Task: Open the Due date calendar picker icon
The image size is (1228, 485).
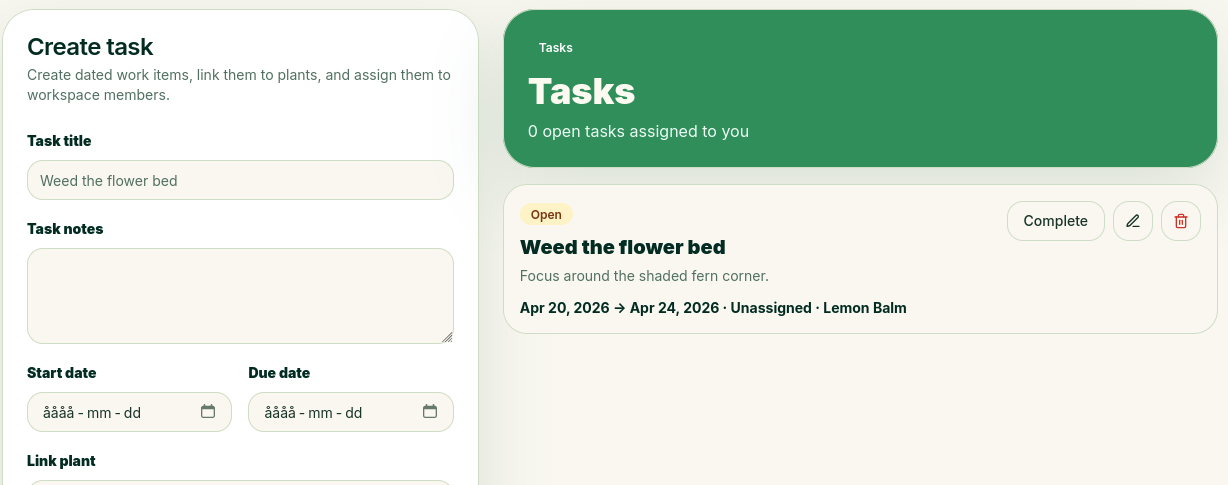Action: [430, 411]
